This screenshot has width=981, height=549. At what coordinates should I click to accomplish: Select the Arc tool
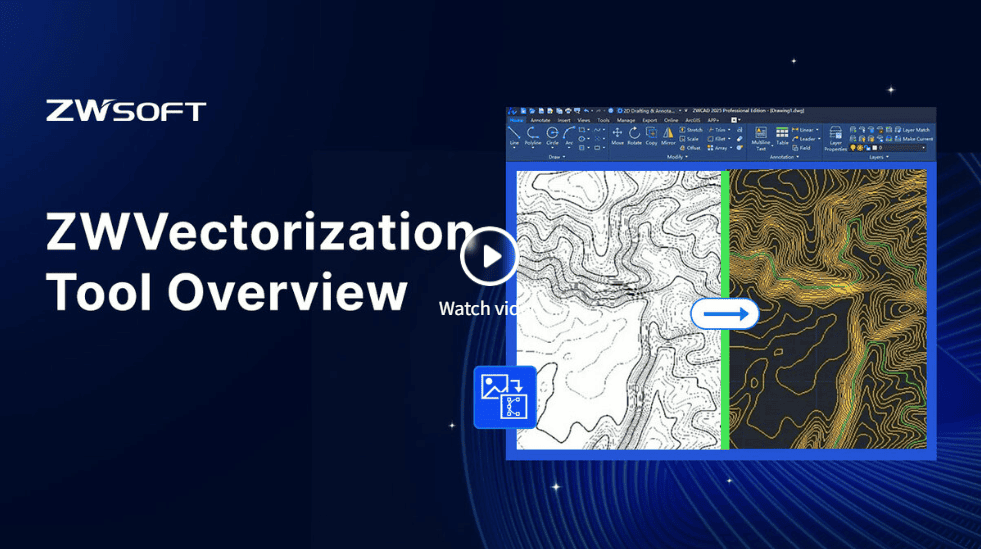tap(569, 136)
